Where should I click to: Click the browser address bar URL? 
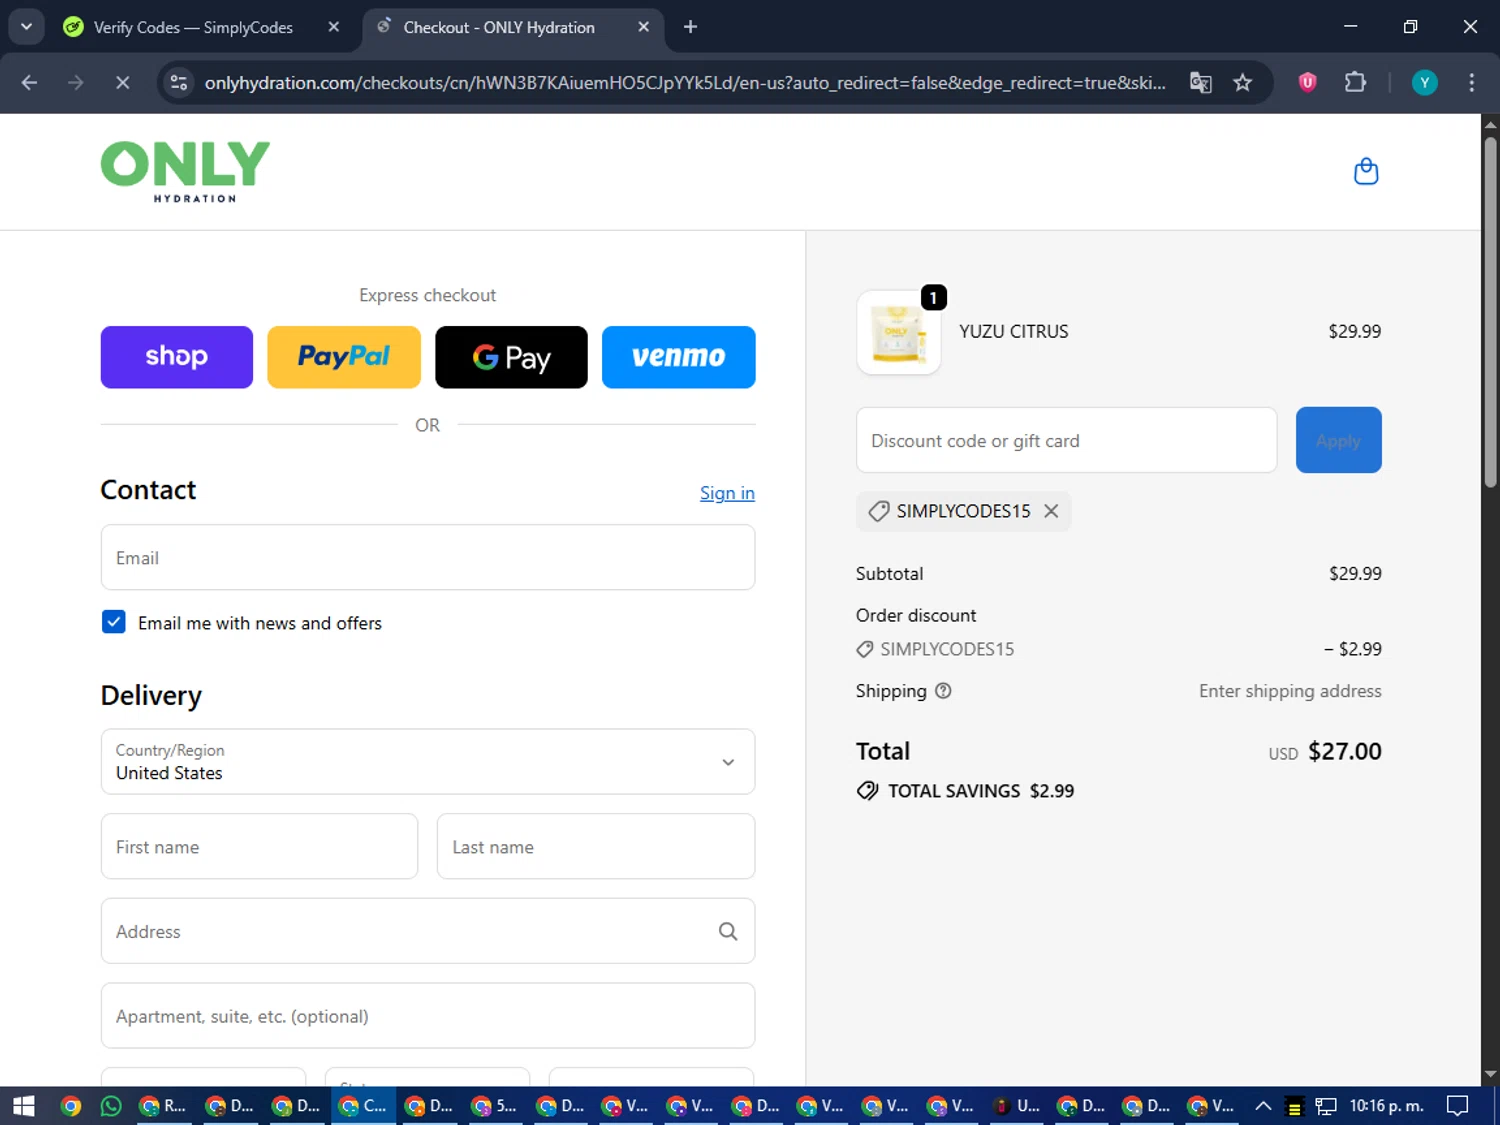coord(685,83)
